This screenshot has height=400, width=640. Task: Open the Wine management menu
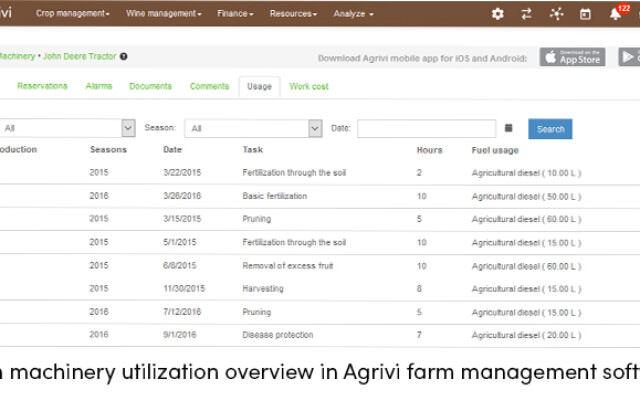[x=164, y=13]
